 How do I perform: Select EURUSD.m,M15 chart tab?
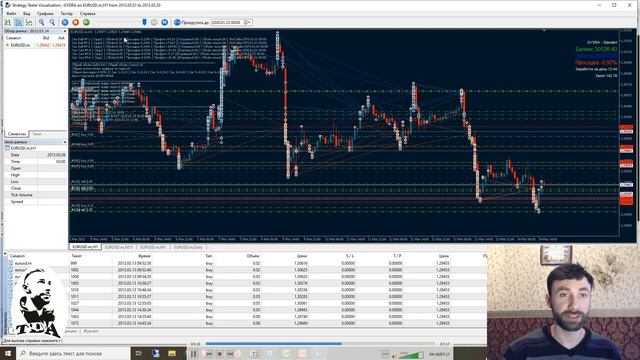(x=119, y=247)
